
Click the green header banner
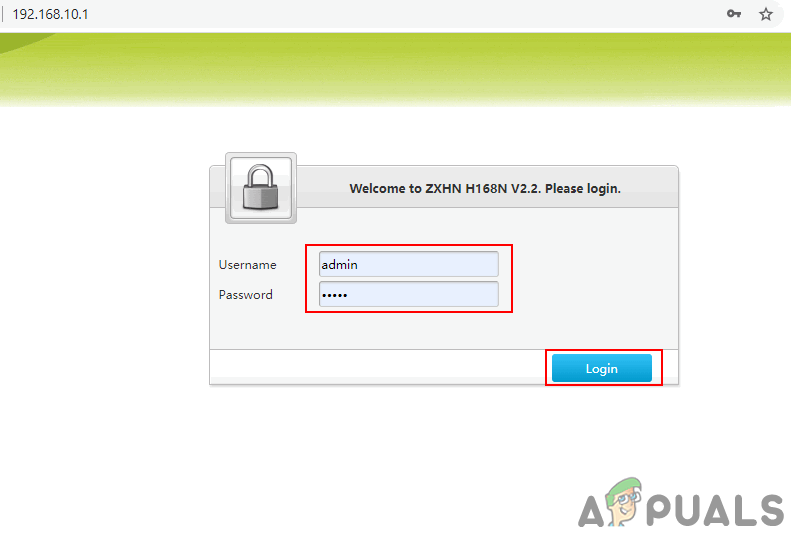pyautogui.click(x=396, y=70)
